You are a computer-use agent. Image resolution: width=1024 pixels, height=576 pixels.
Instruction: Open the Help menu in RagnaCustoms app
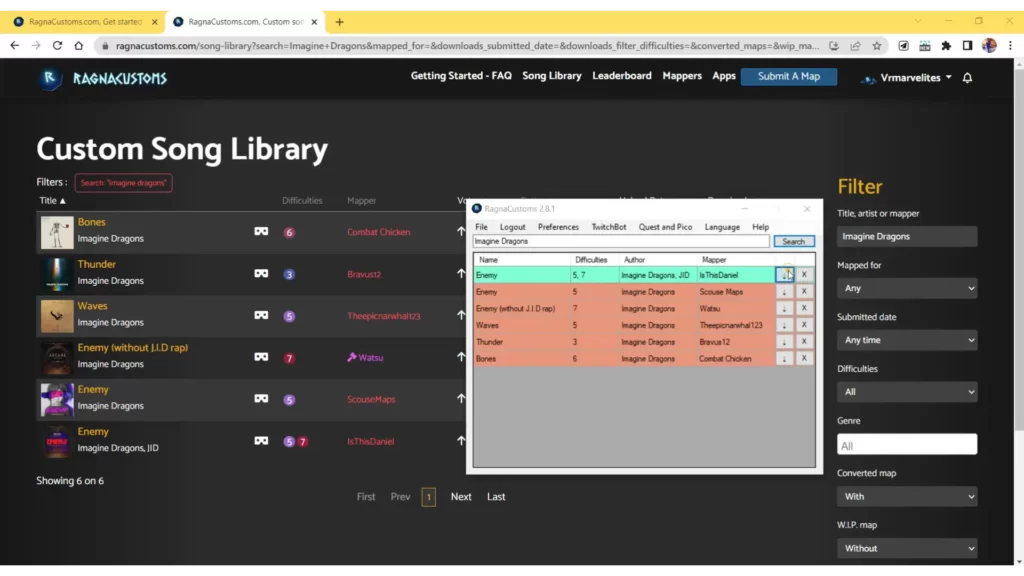(x=760, y=227)
